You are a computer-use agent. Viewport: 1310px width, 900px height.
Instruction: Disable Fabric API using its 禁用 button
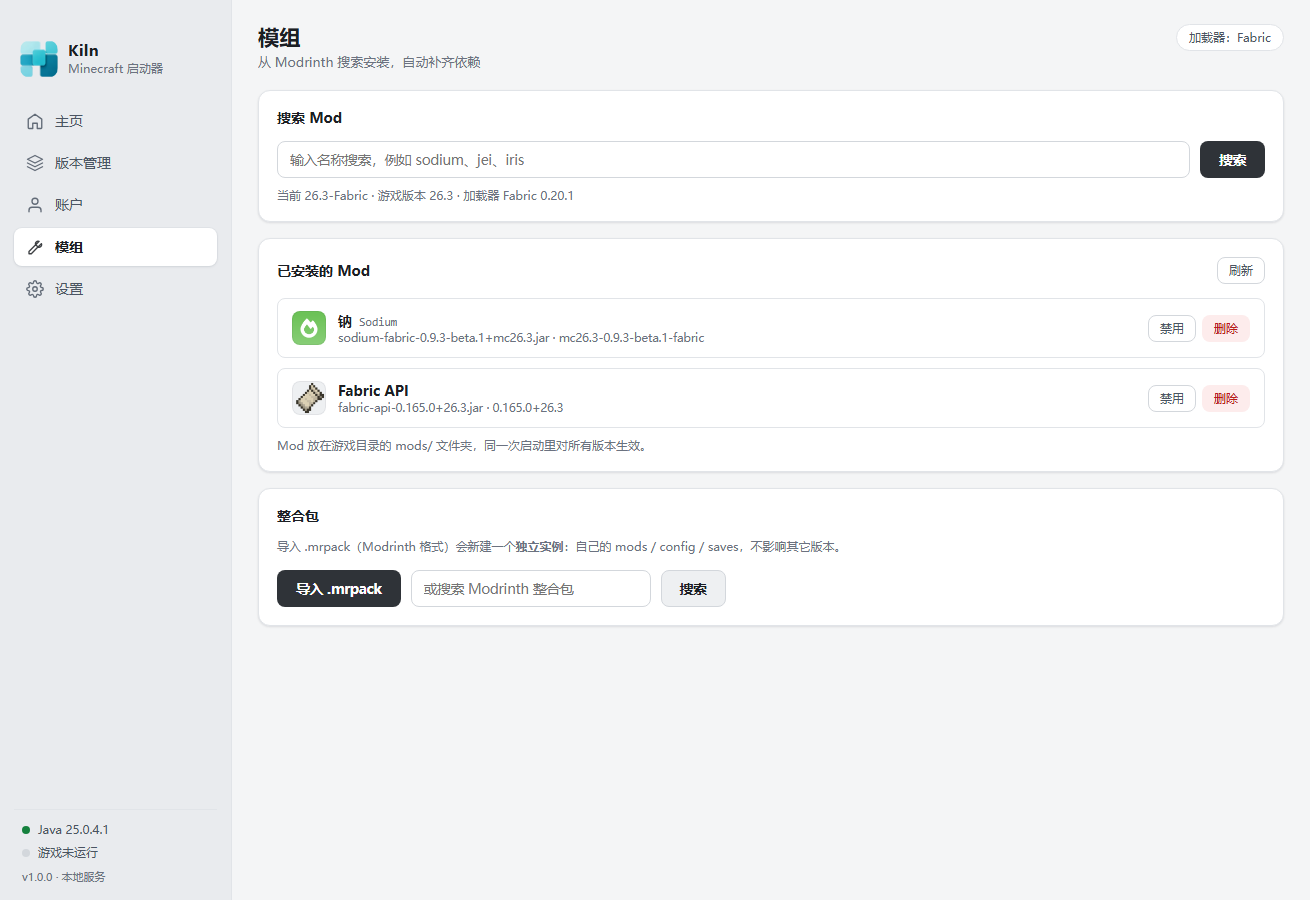[1171, 398]
